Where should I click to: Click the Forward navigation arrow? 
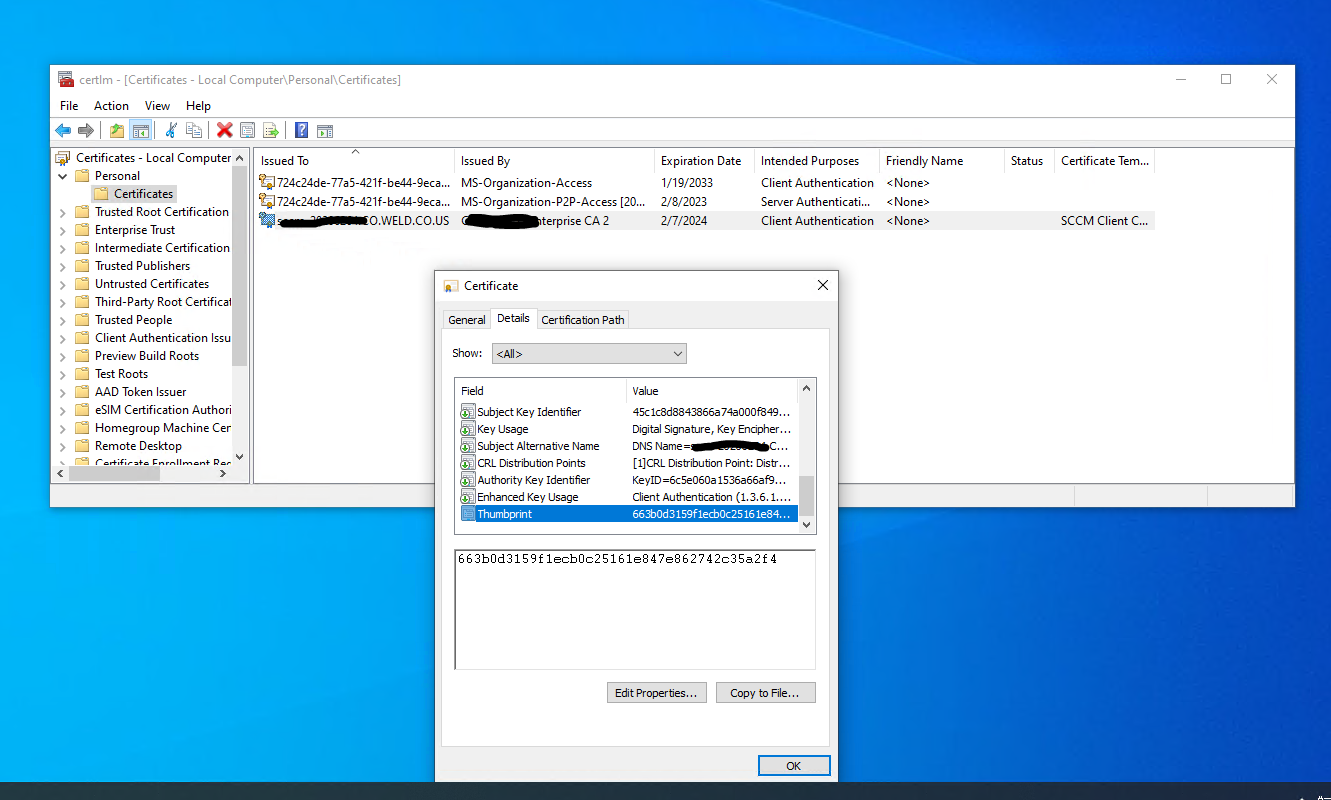click(86, 130)
